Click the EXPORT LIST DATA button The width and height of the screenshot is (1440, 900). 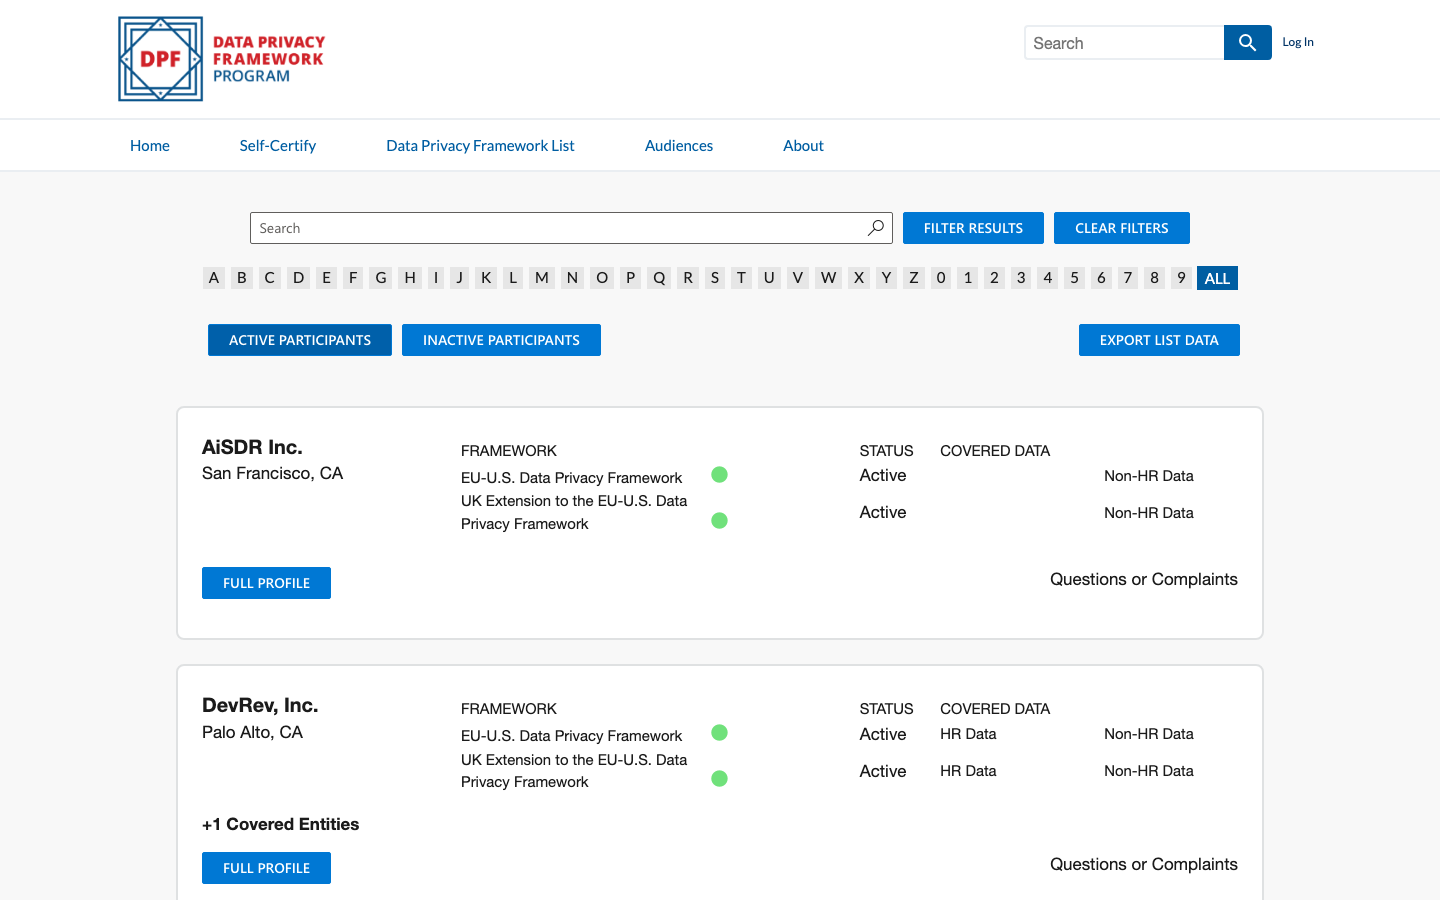1159,340
